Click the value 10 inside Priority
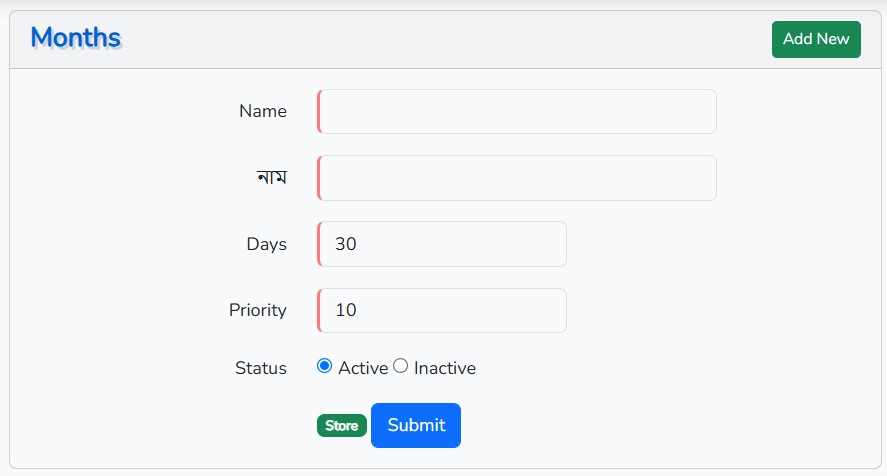Image resolution: width=887 pixels, height=476 pixels. 346,310
